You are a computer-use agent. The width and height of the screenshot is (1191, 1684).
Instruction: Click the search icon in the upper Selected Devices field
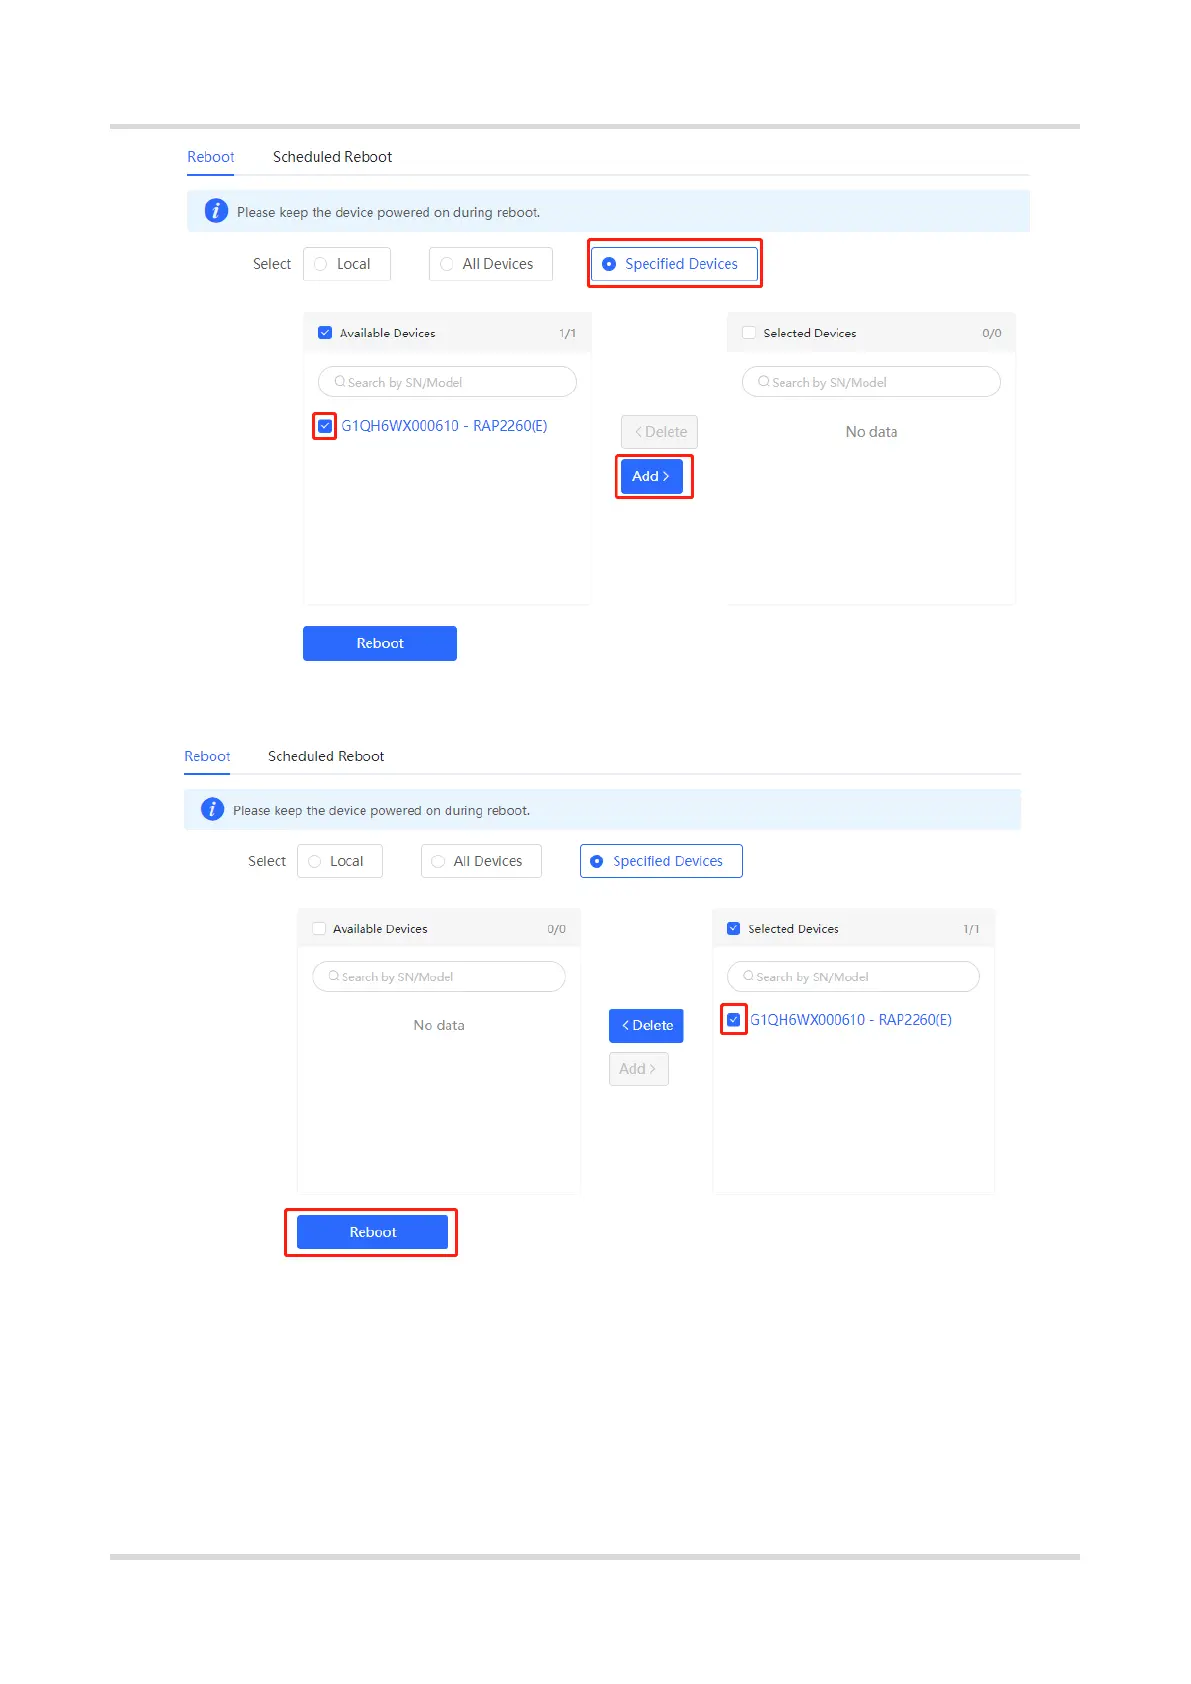click(764, 382)
